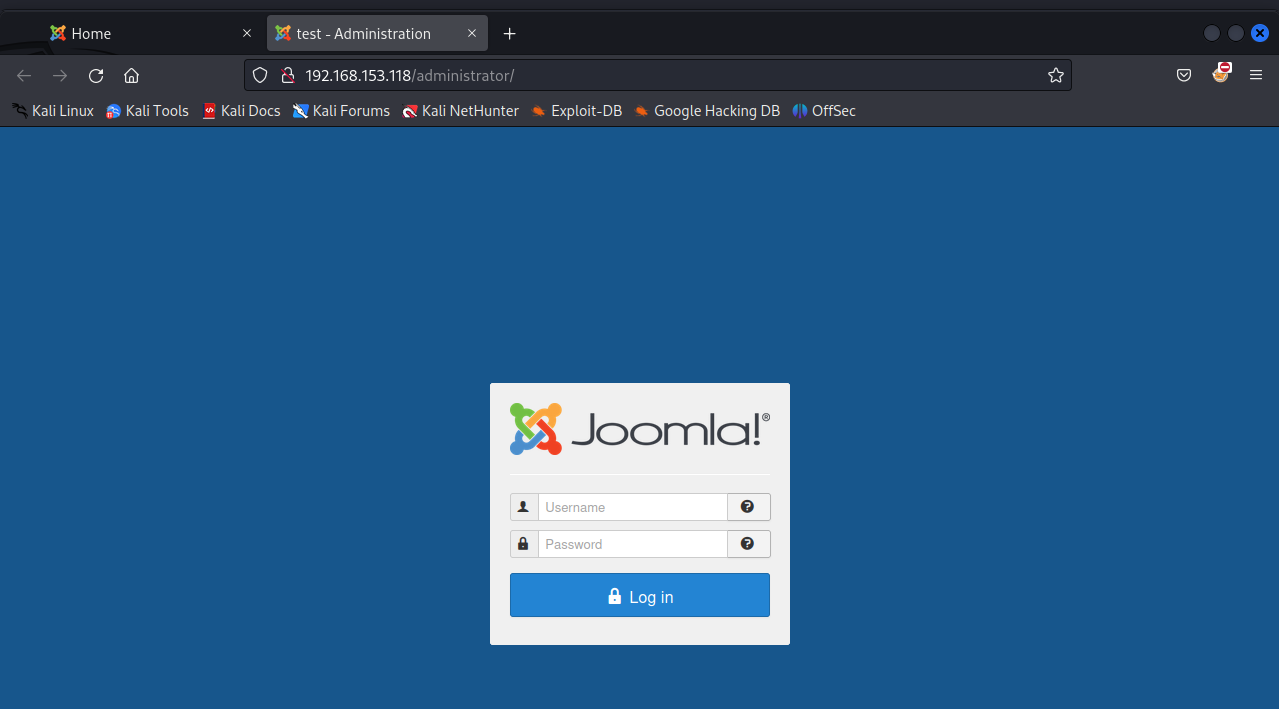
Task: Open a new browser tab
Action: pos(510,33)
